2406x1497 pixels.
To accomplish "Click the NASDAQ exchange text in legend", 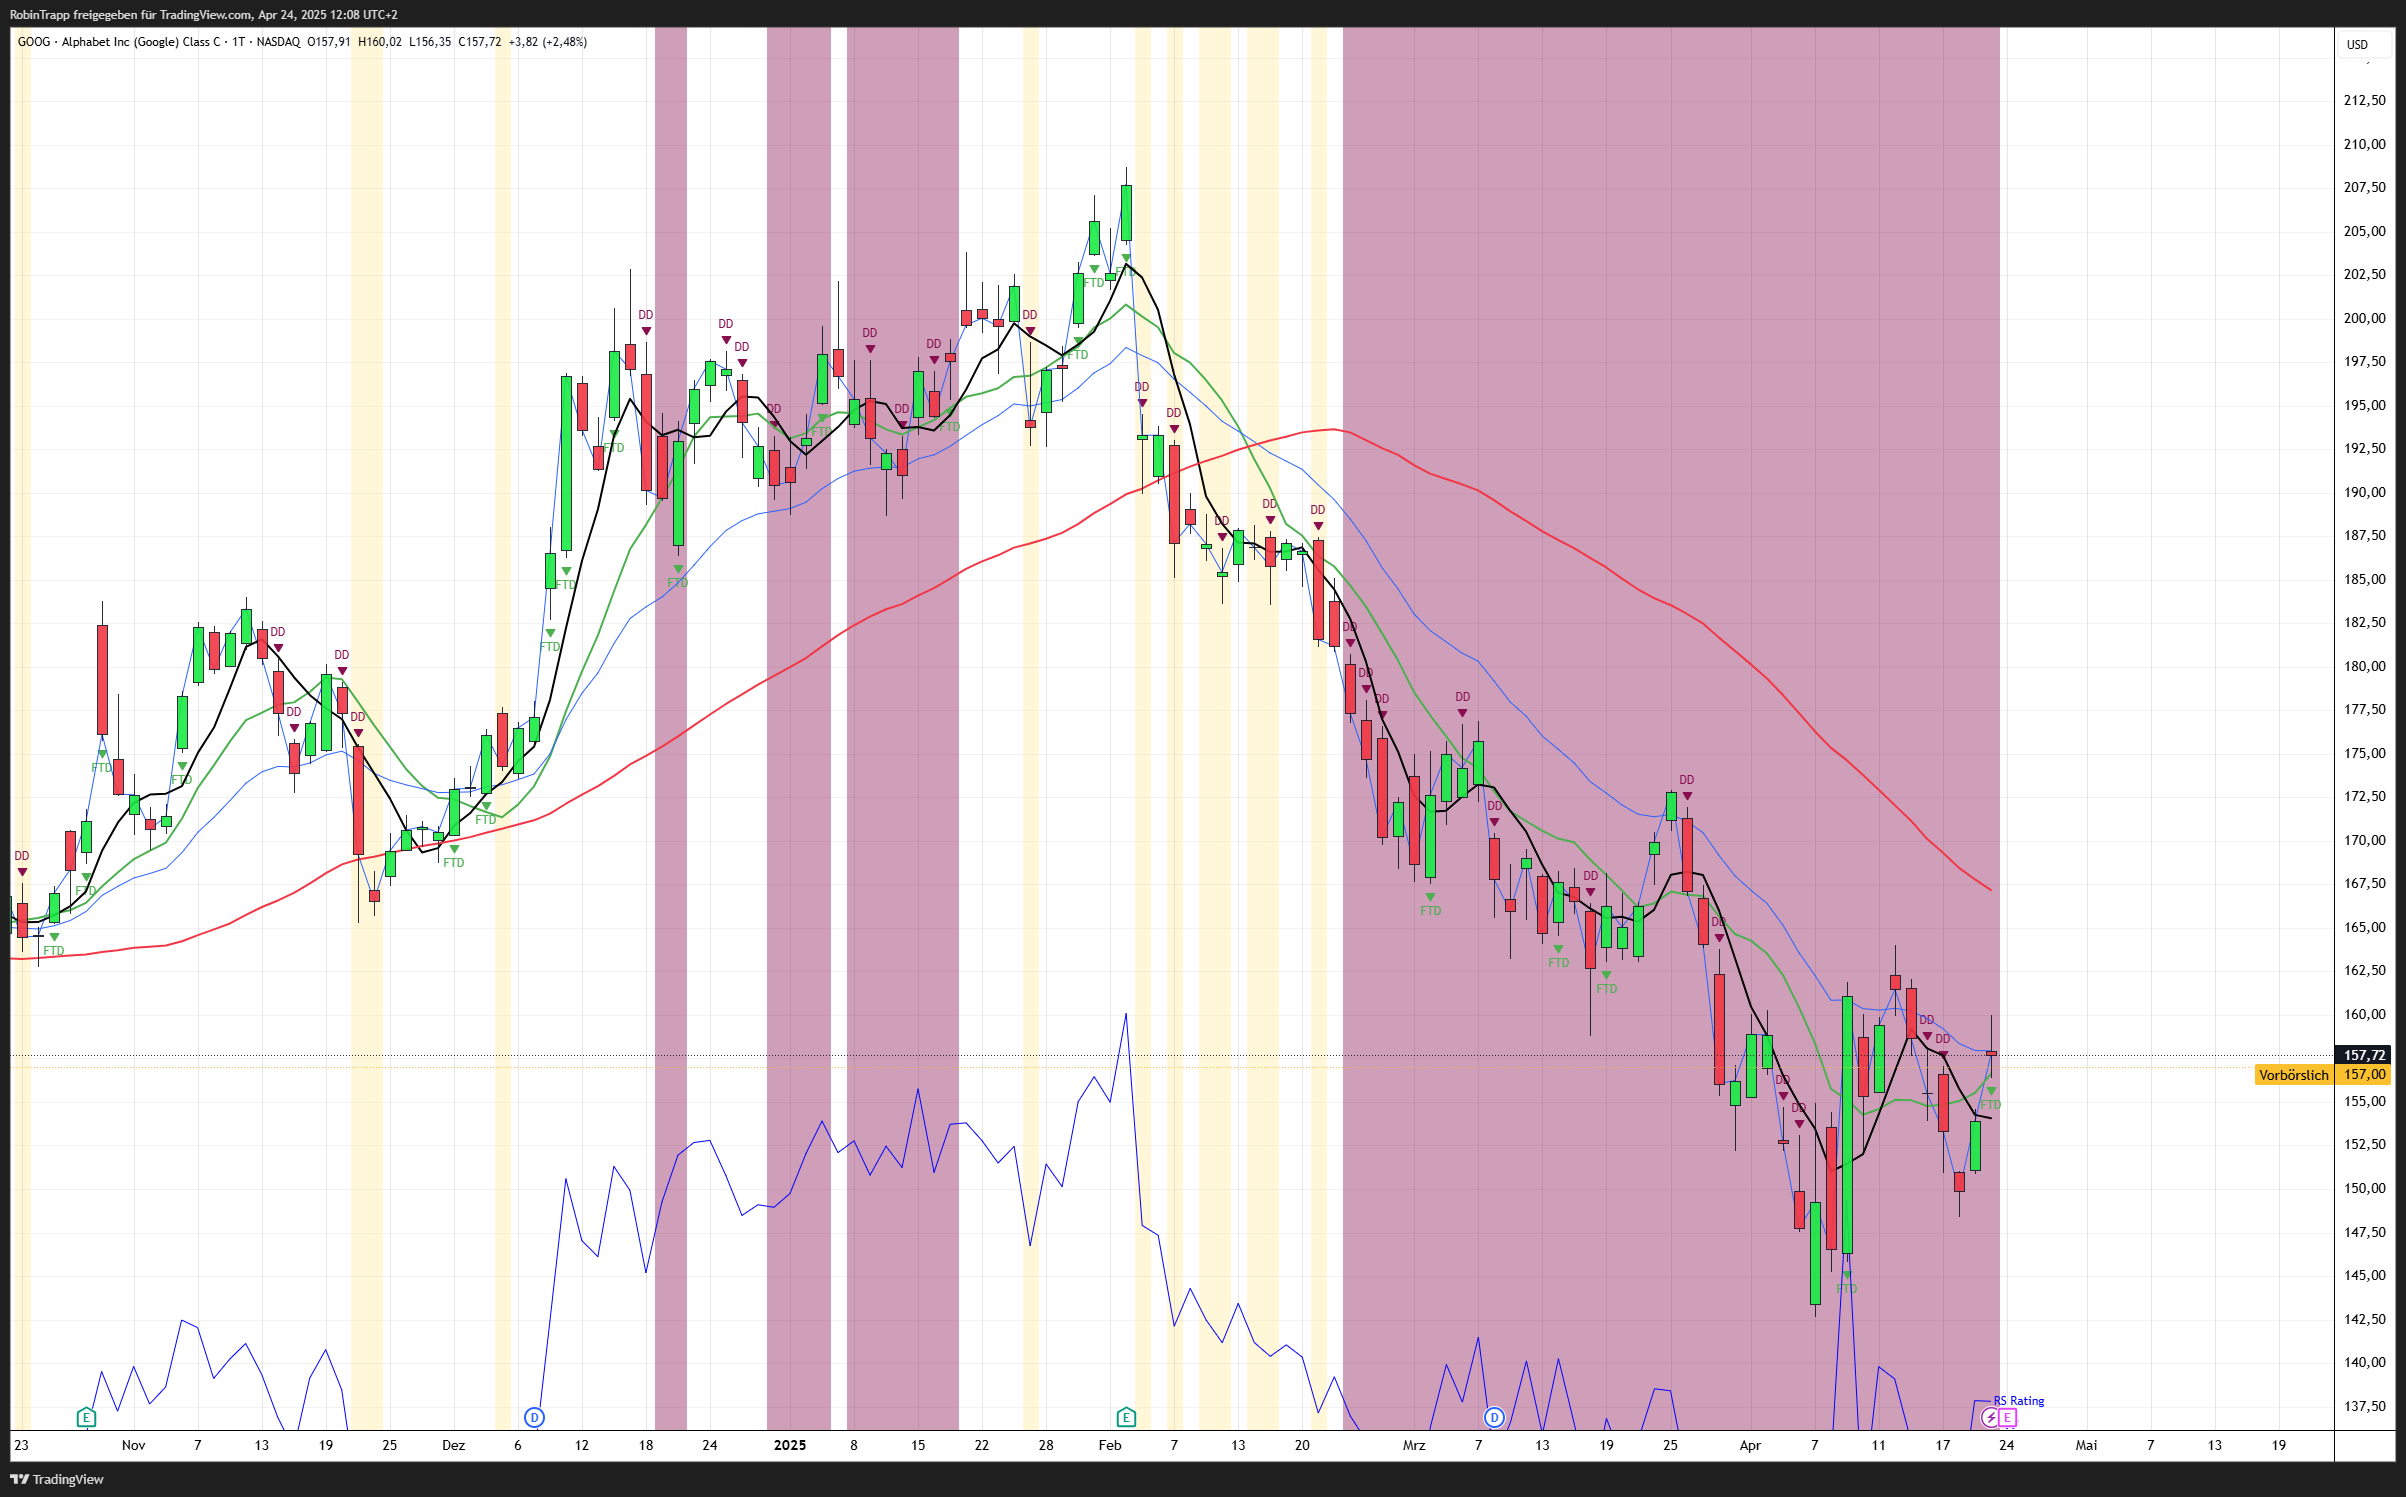I will point(278,42).
